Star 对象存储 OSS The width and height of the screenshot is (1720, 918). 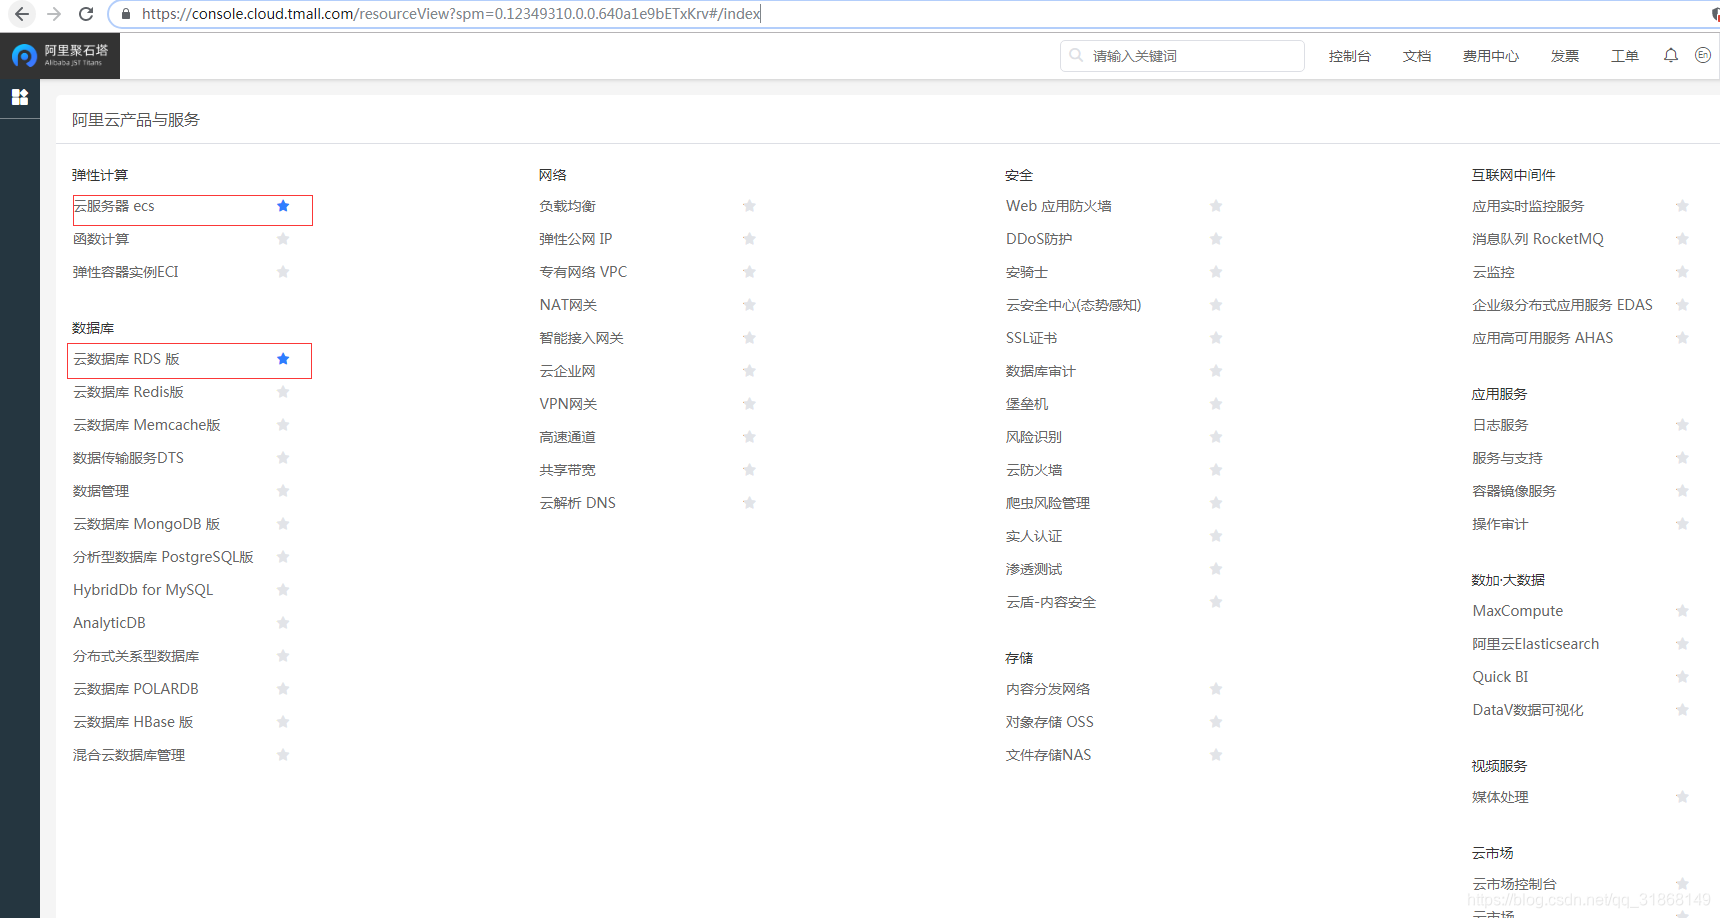tap(1216, 722)
